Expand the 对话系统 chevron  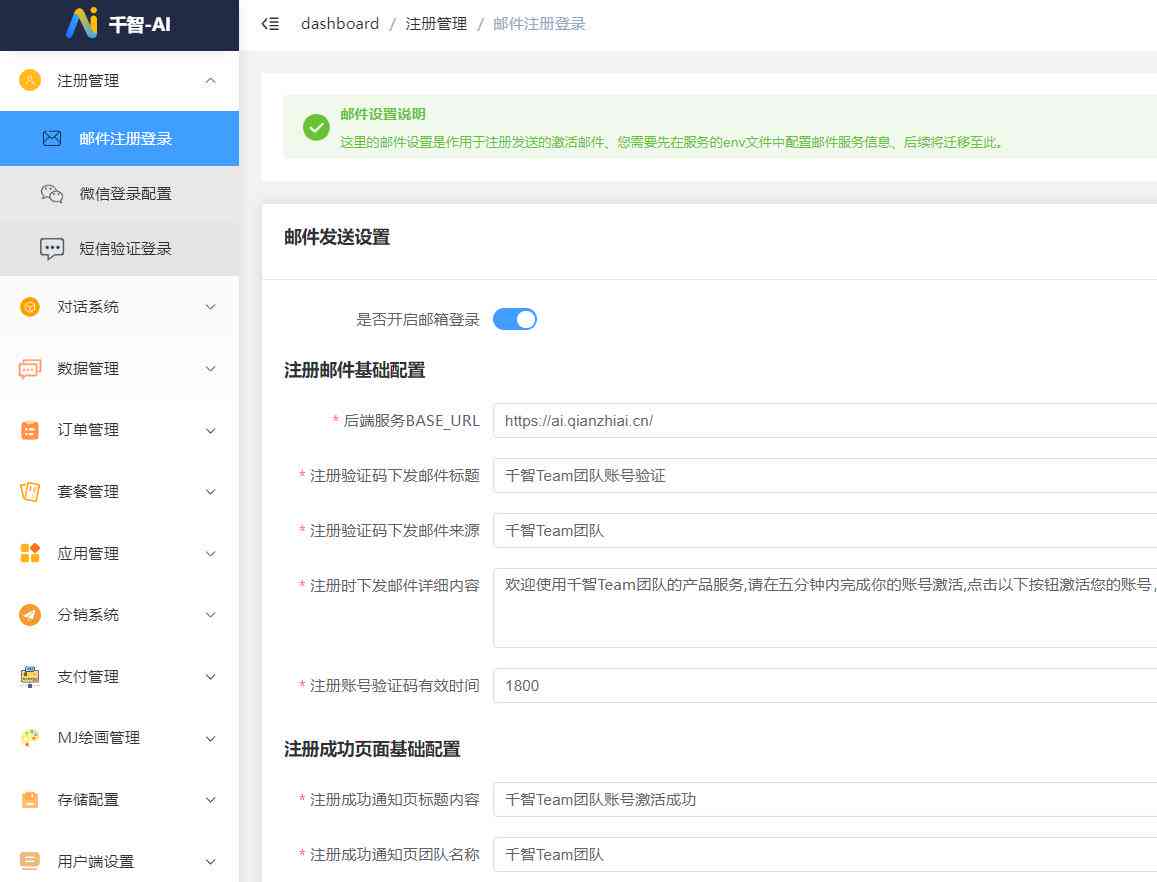point(210,306)
